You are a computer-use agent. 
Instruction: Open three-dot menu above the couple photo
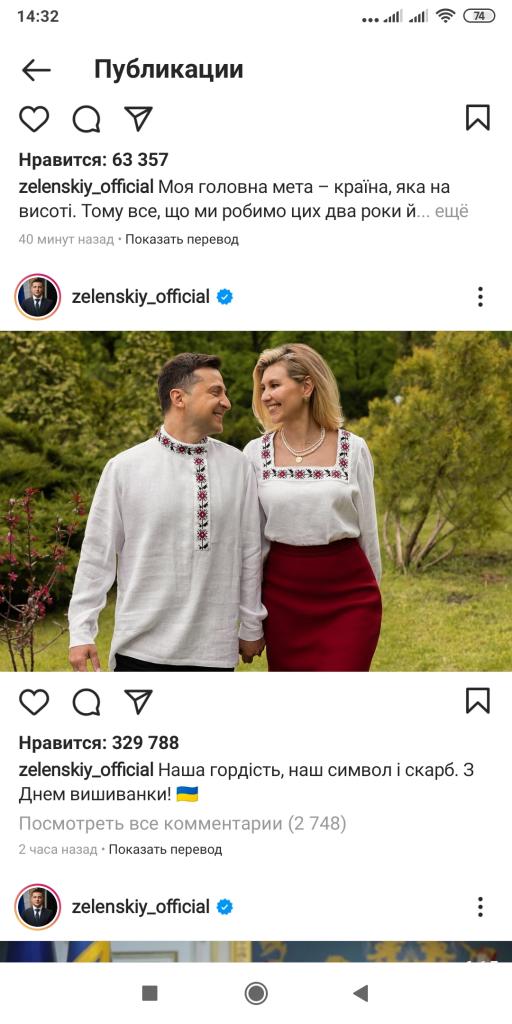[x=480, y=296]
